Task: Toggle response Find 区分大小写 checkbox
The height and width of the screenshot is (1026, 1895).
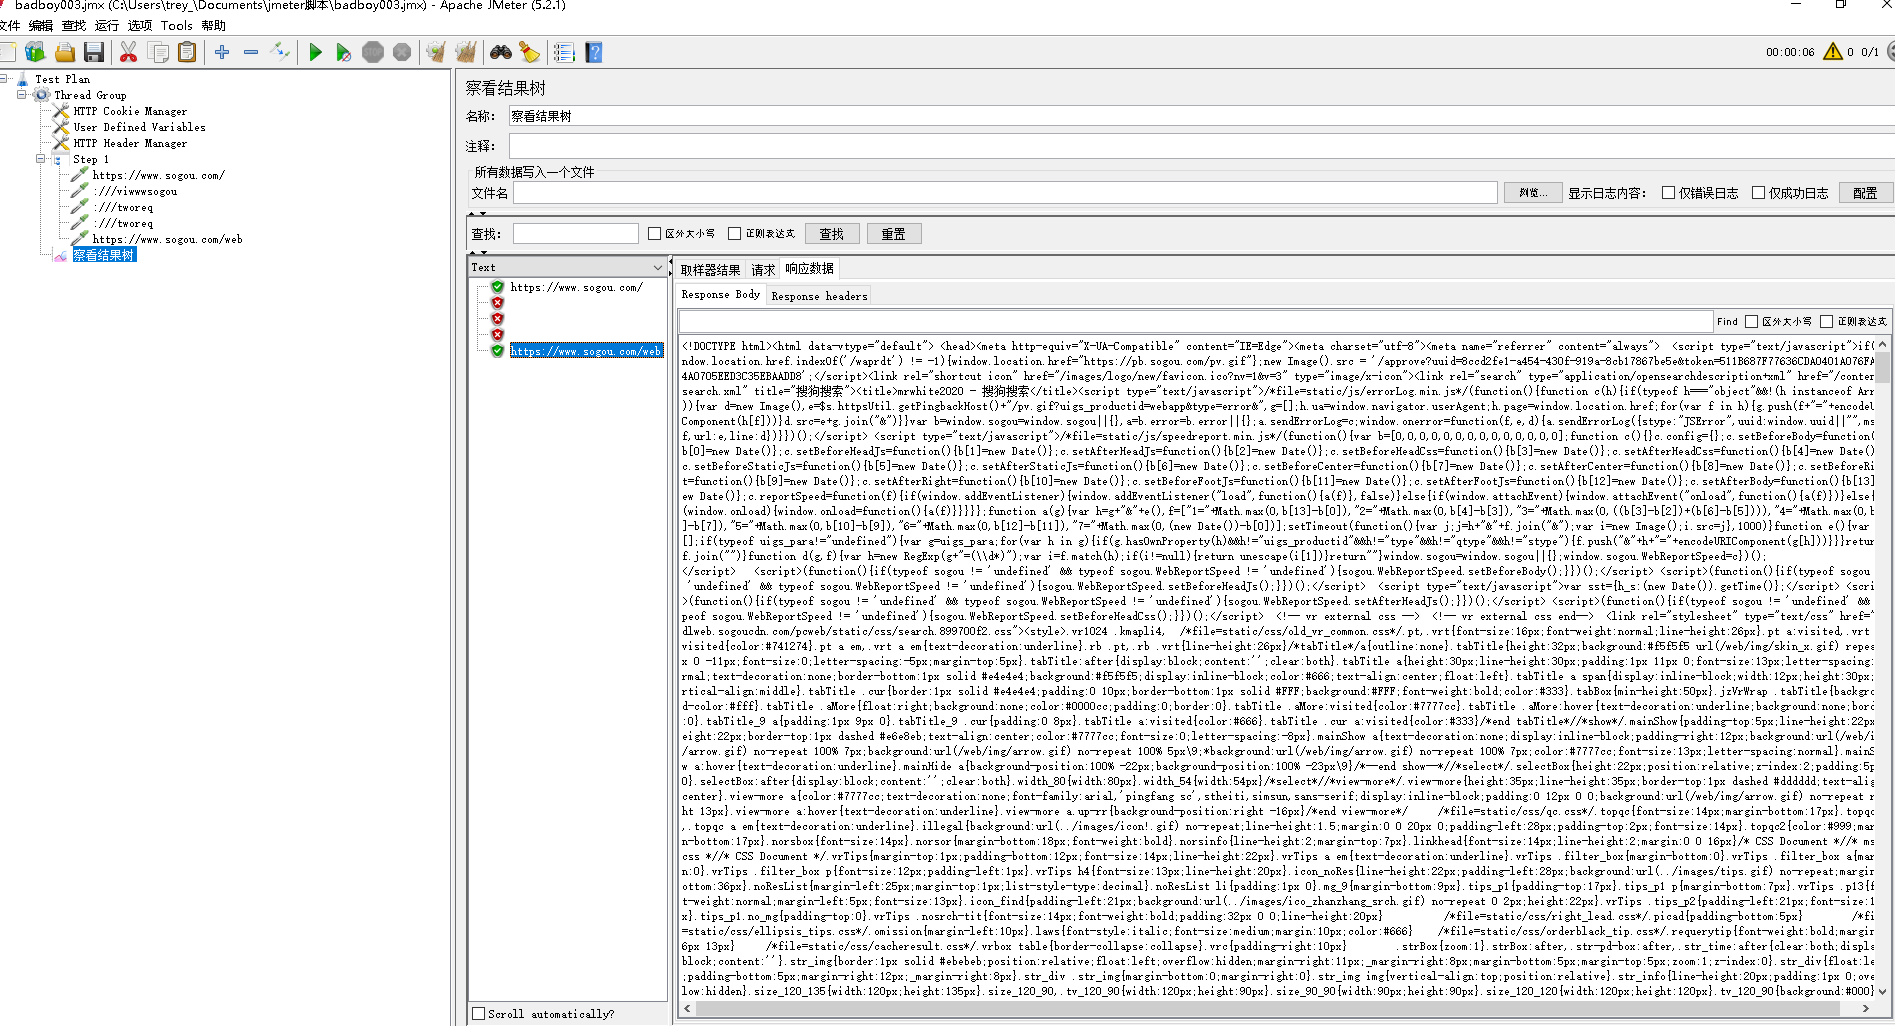Action: coord(1751,322)
